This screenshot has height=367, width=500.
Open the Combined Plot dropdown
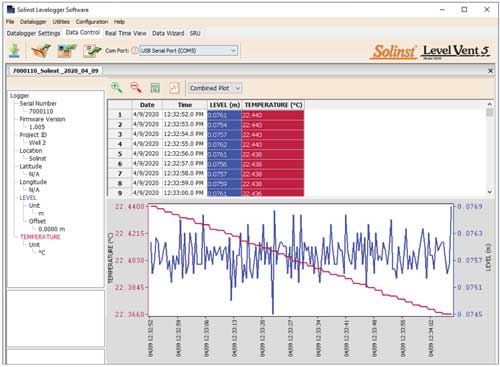[x=215, y=88]
